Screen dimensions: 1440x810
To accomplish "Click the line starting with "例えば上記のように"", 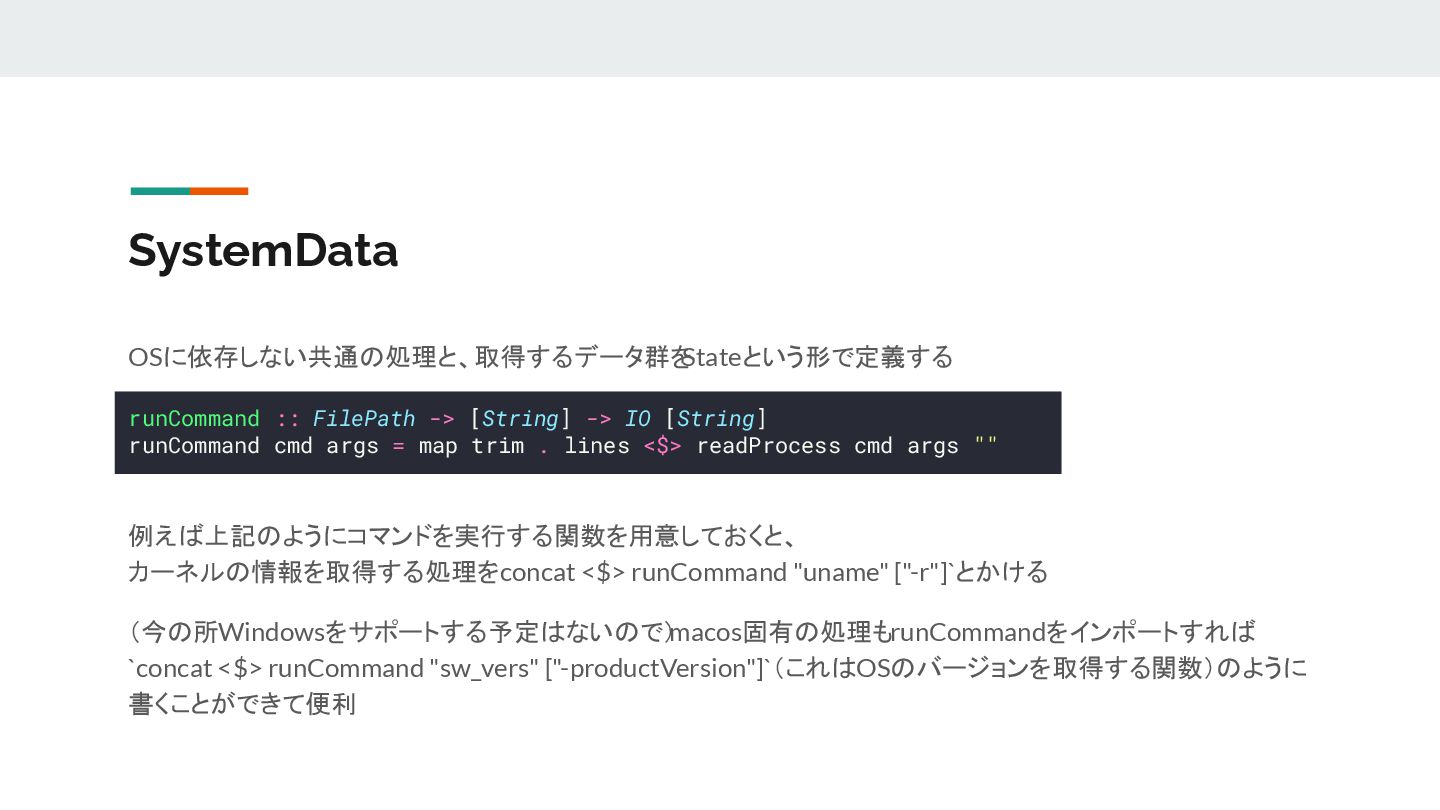I will pyautogui.click(x=460, y=536).
